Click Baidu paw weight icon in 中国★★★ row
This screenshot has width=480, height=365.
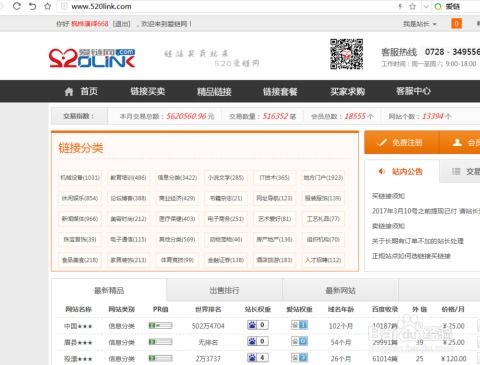point(258,325)
